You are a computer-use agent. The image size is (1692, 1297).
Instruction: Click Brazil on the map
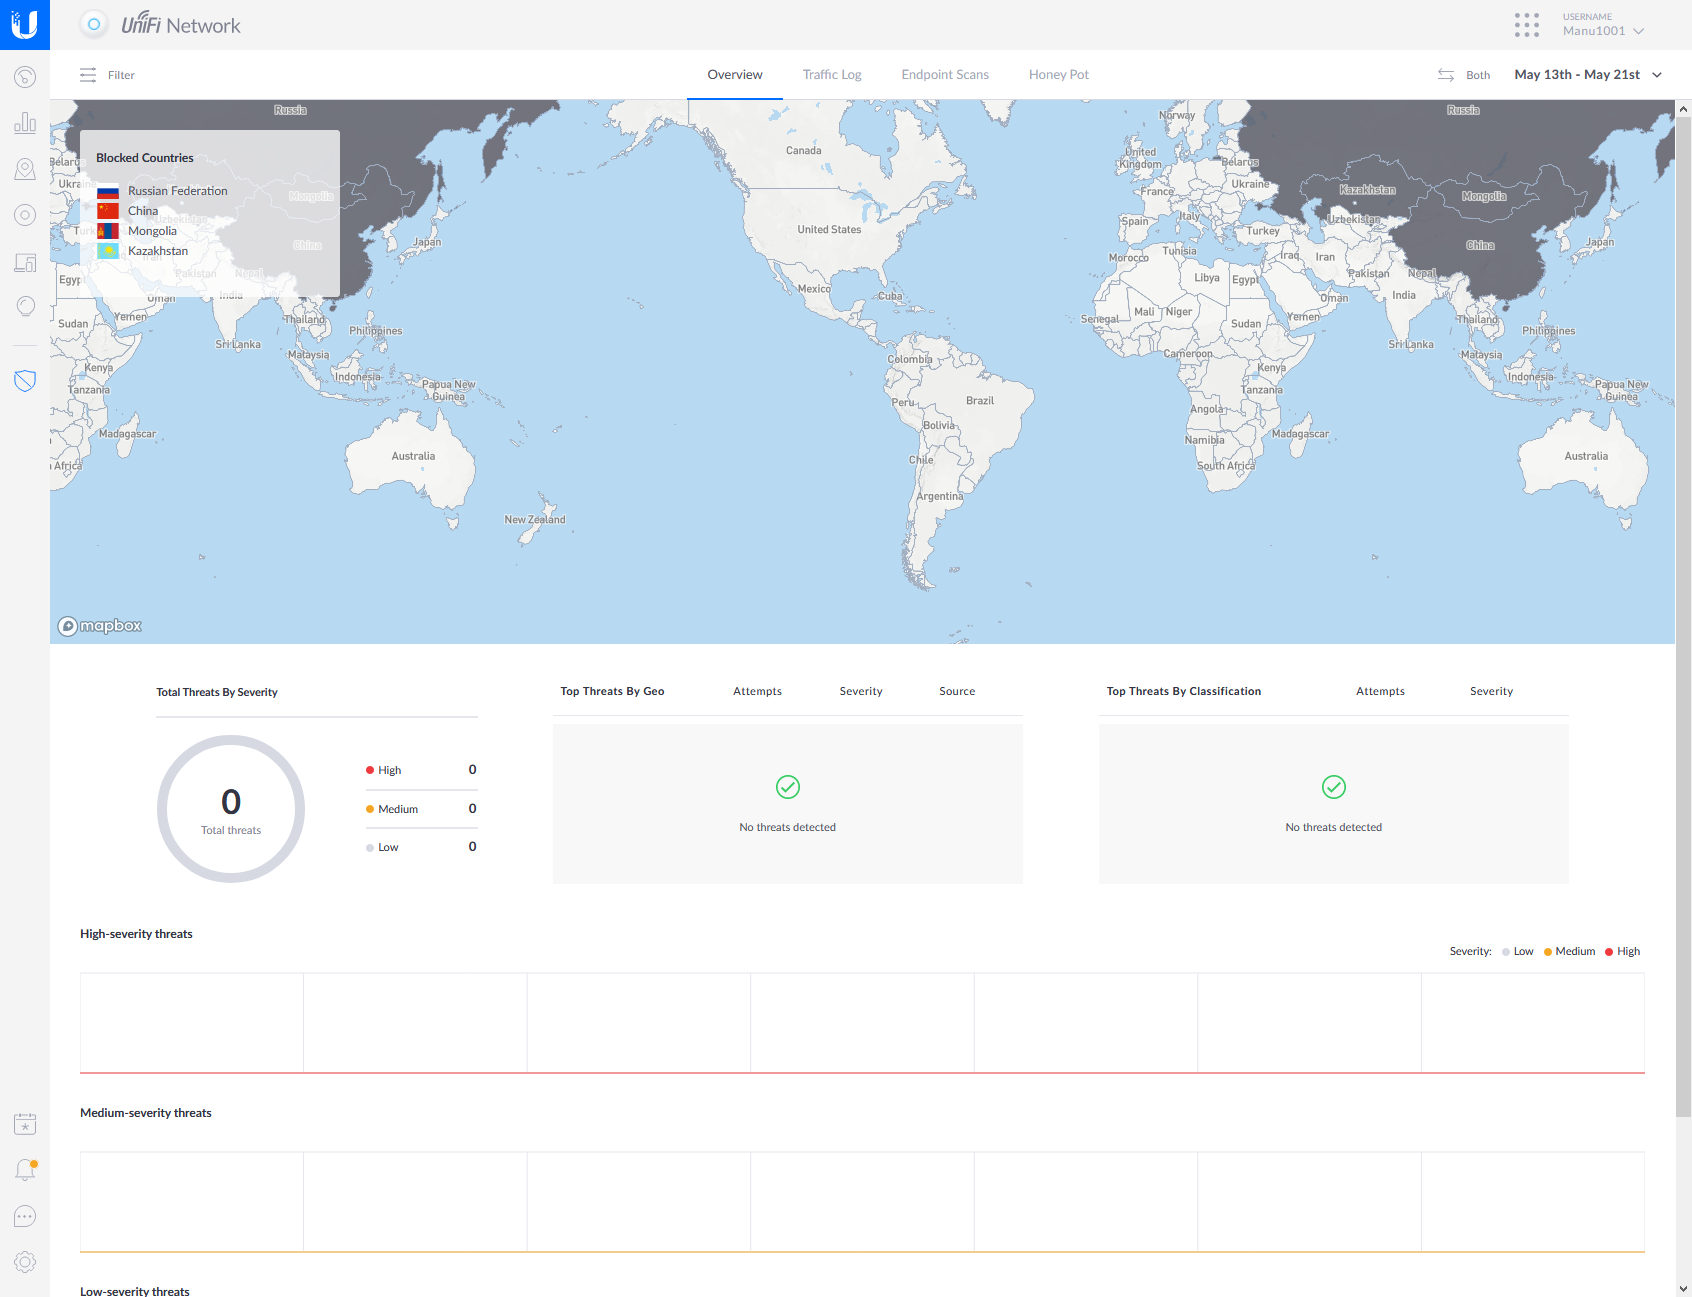[x=980, y=400]
